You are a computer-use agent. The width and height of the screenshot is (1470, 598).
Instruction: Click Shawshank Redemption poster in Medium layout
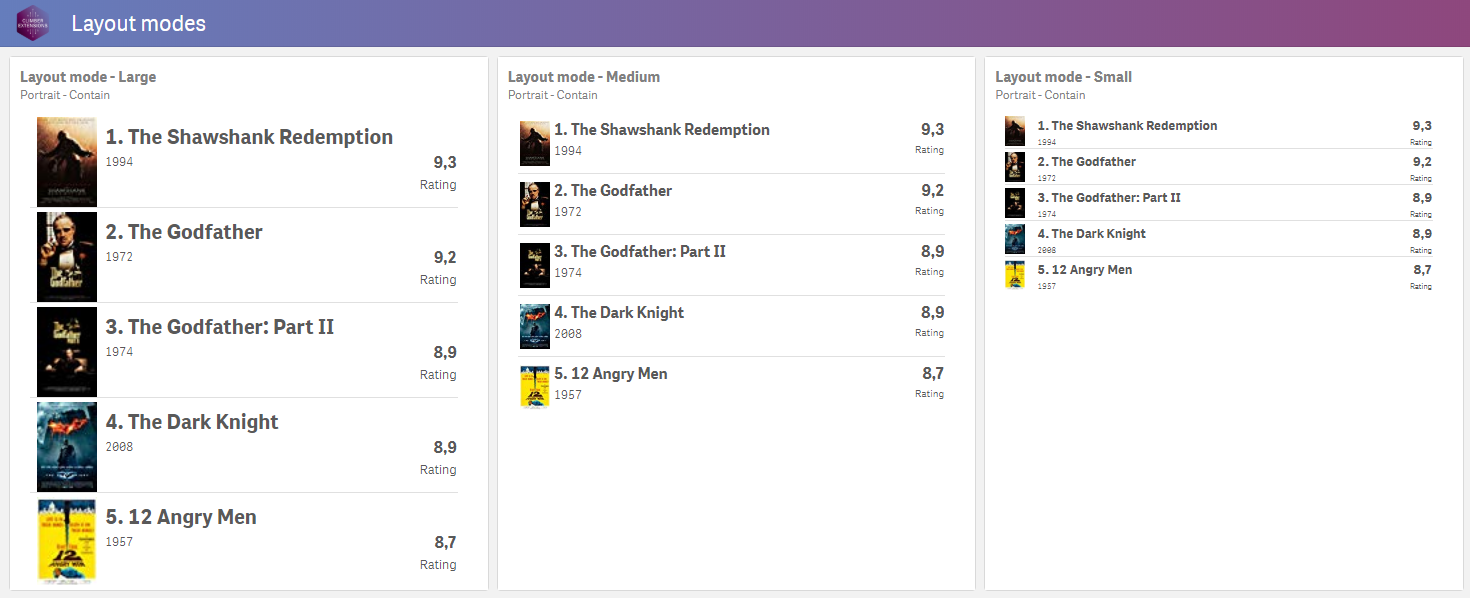click(x=535, y=143)
